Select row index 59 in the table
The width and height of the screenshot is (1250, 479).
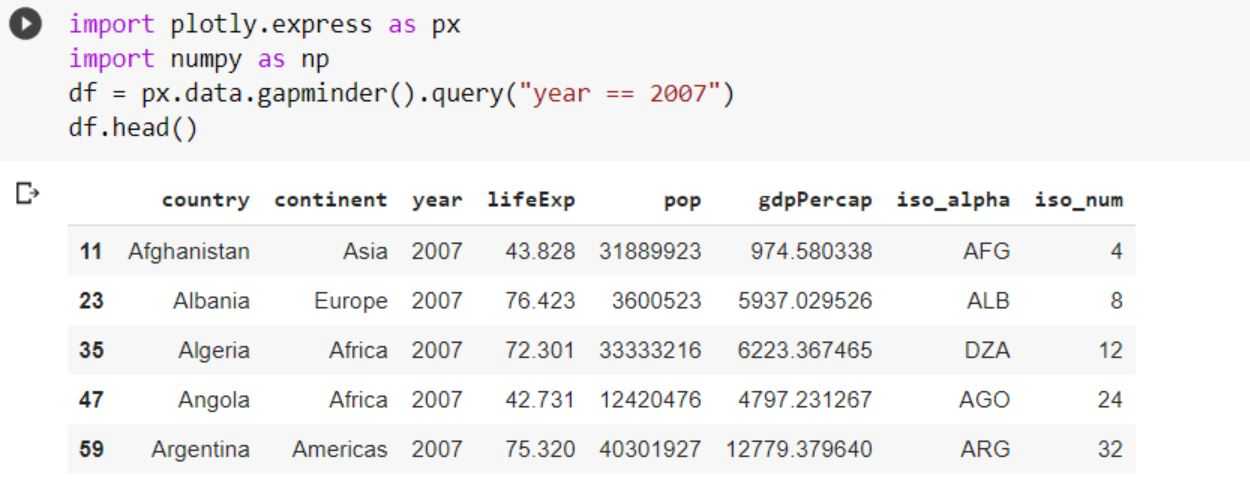(x=92, y=449)
